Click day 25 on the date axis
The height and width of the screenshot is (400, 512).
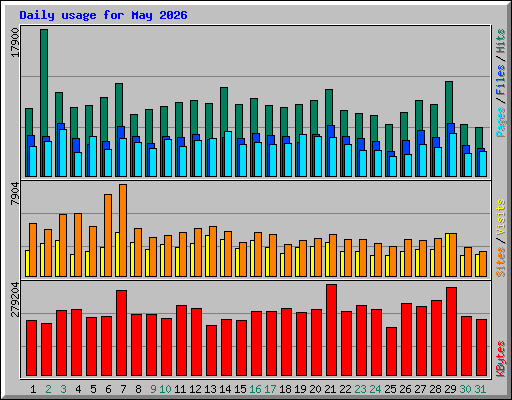tap(390, 389)
